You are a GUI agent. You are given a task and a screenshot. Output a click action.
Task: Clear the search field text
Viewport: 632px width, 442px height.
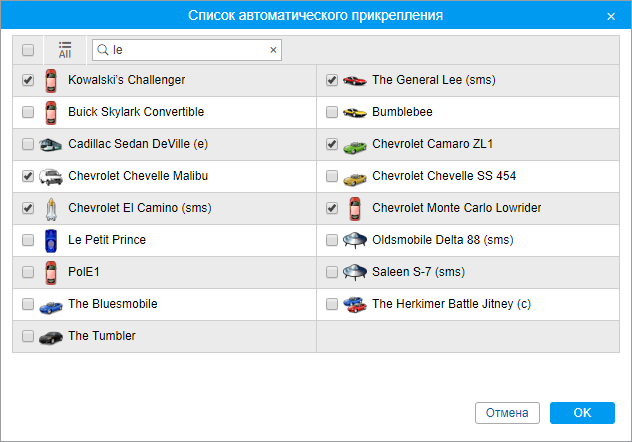click(273, 49)
